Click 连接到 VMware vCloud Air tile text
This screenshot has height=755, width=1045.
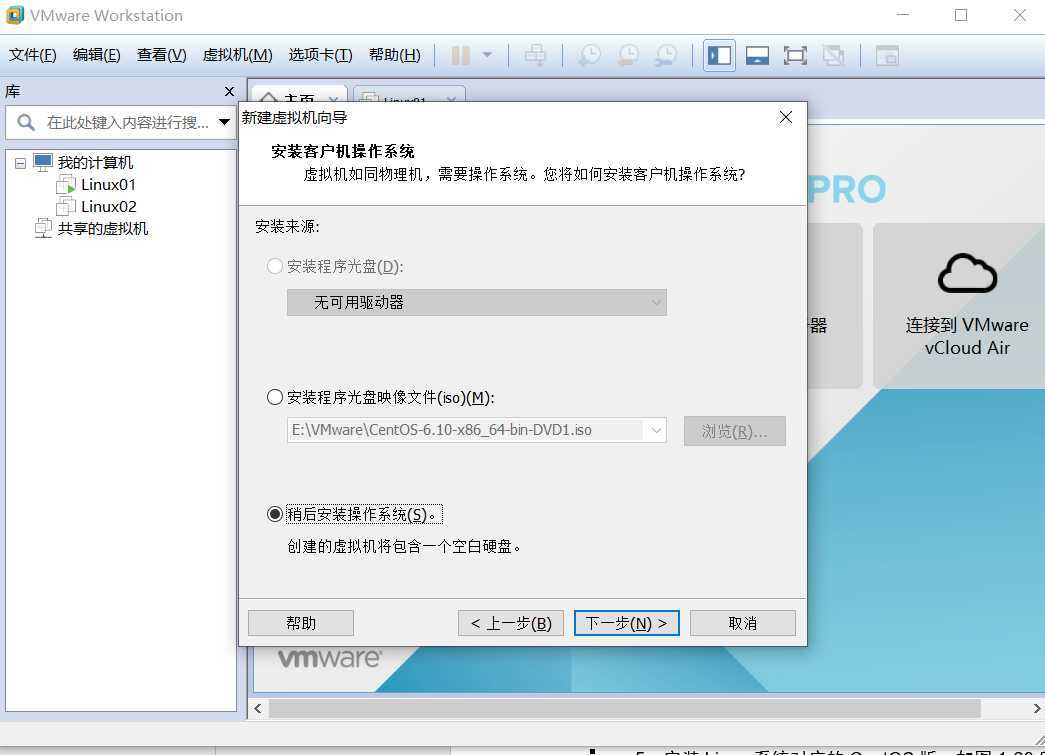coord(967,336)
